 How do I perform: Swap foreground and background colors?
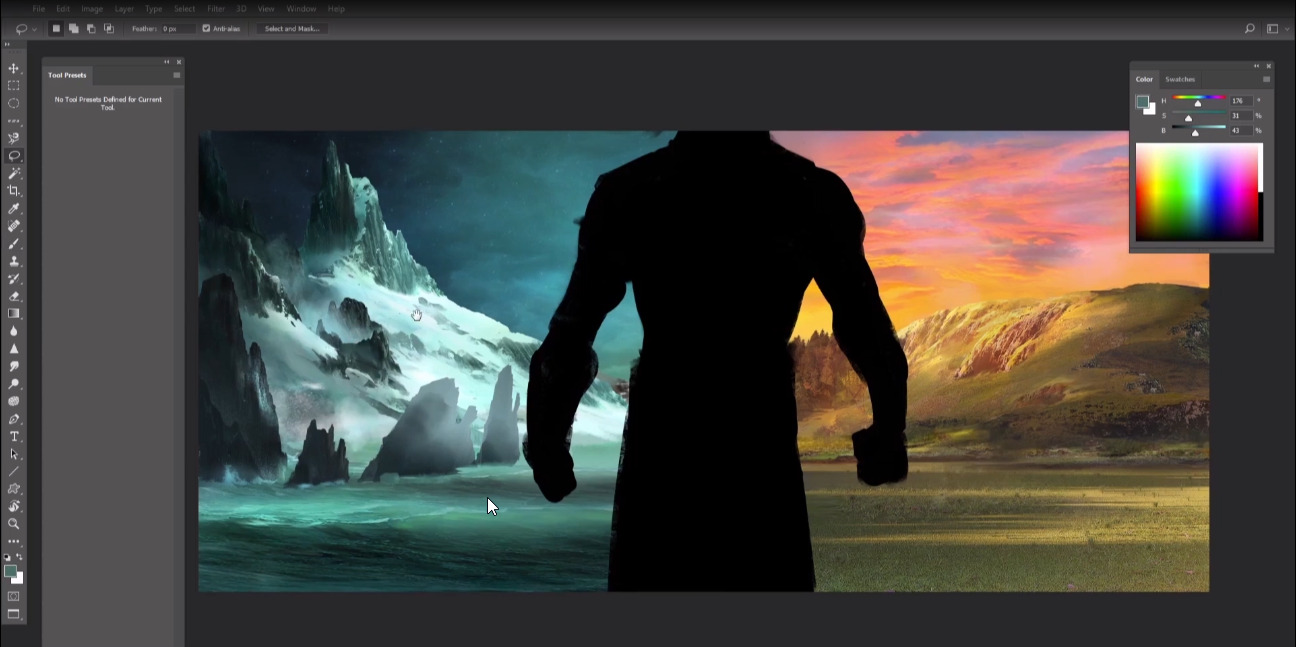[x=19, y=557]
